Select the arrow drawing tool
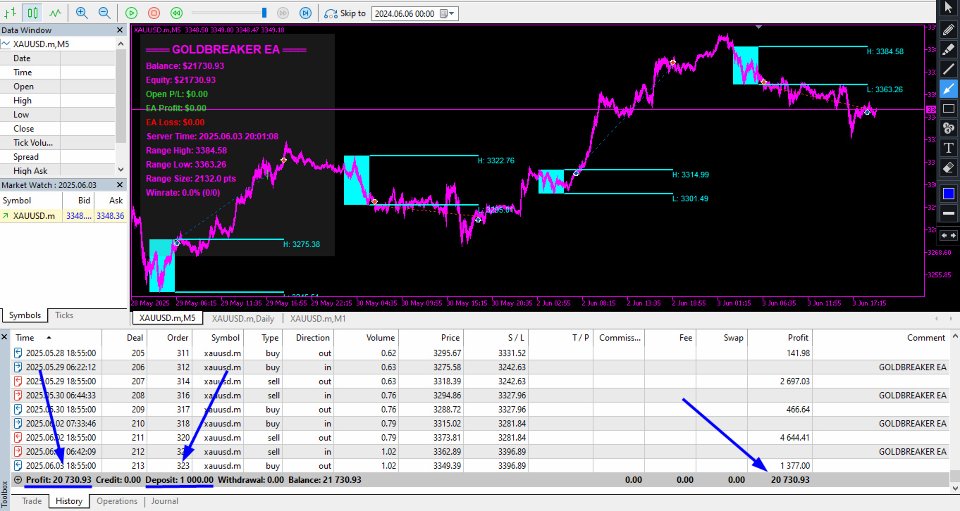Viewport: 960px width, 511px height. [948, 89]
